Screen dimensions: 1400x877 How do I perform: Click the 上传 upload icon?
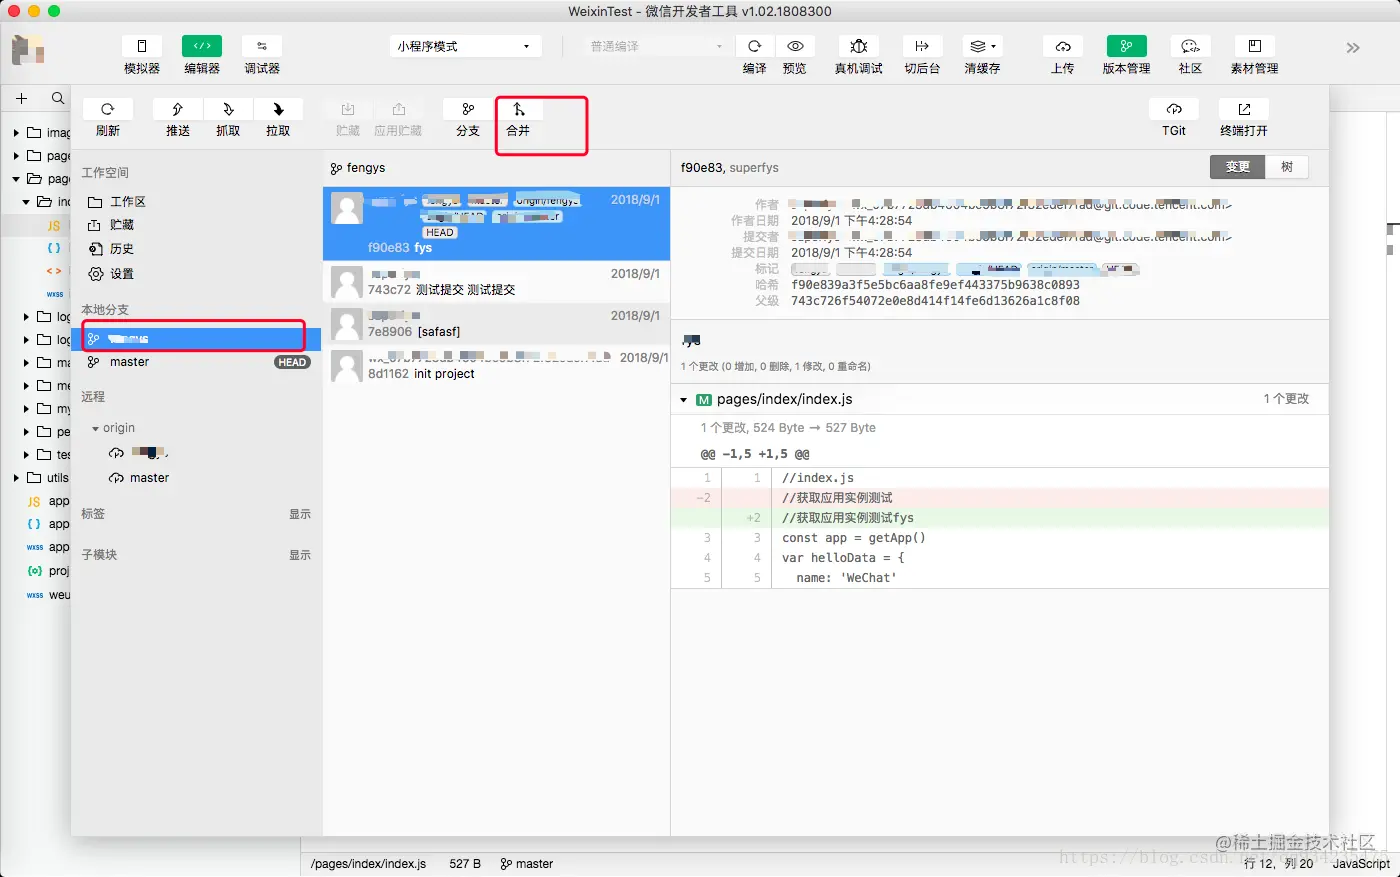point(1063,46)
